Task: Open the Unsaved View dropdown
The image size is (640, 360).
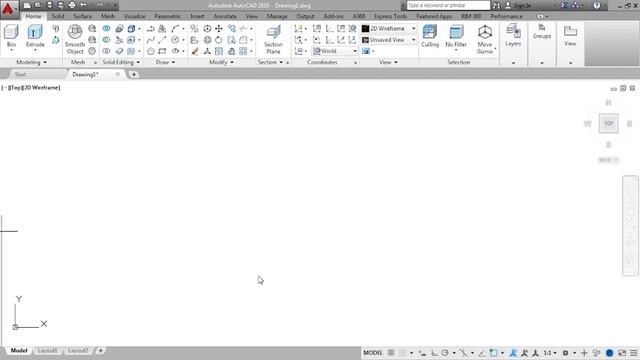Action: [389, 40]
